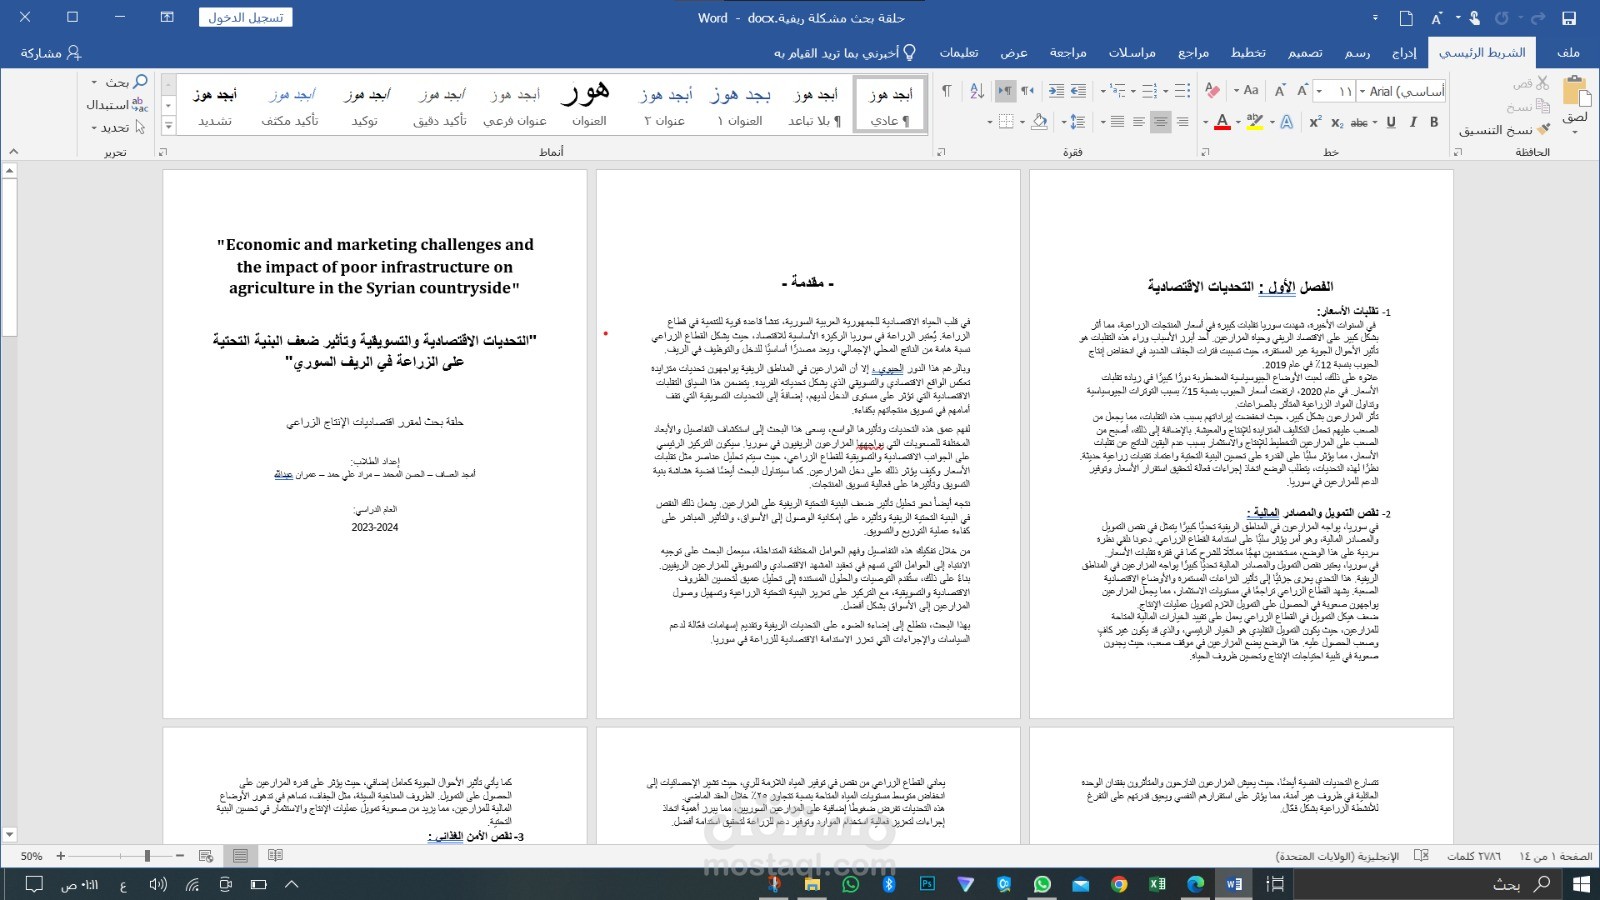Screen dimensions: 1600x900
Task: Open the Arial font name dropdown
Action: [x=1362, y=91]
